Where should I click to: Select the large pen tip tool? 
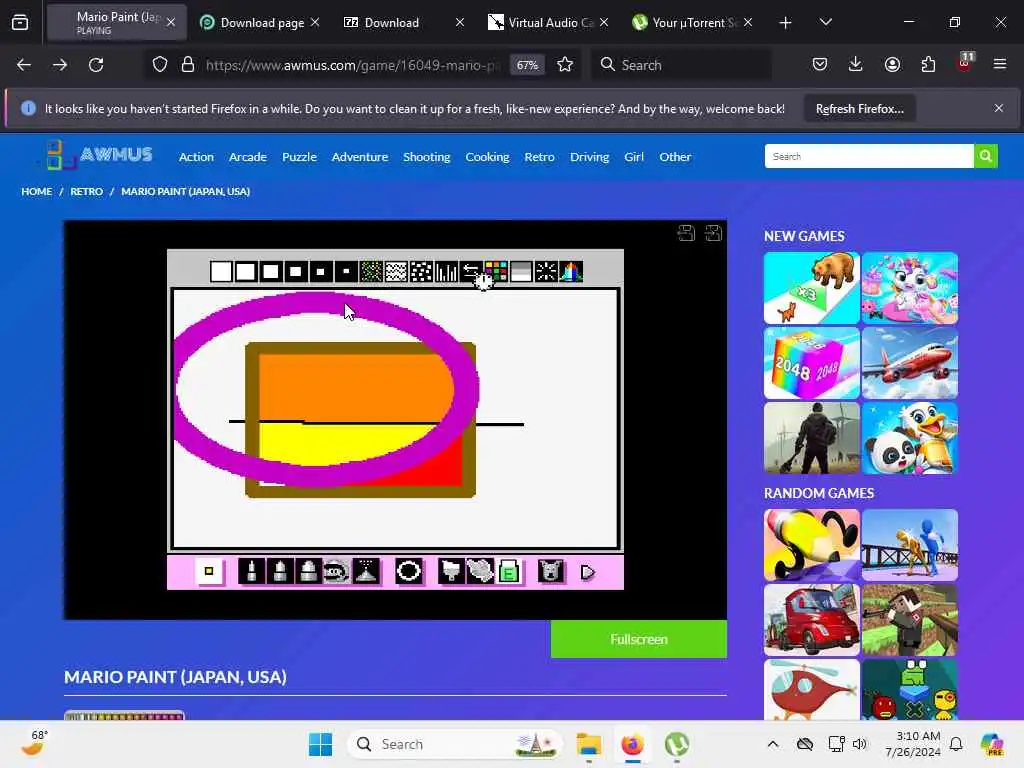point(308,571)
